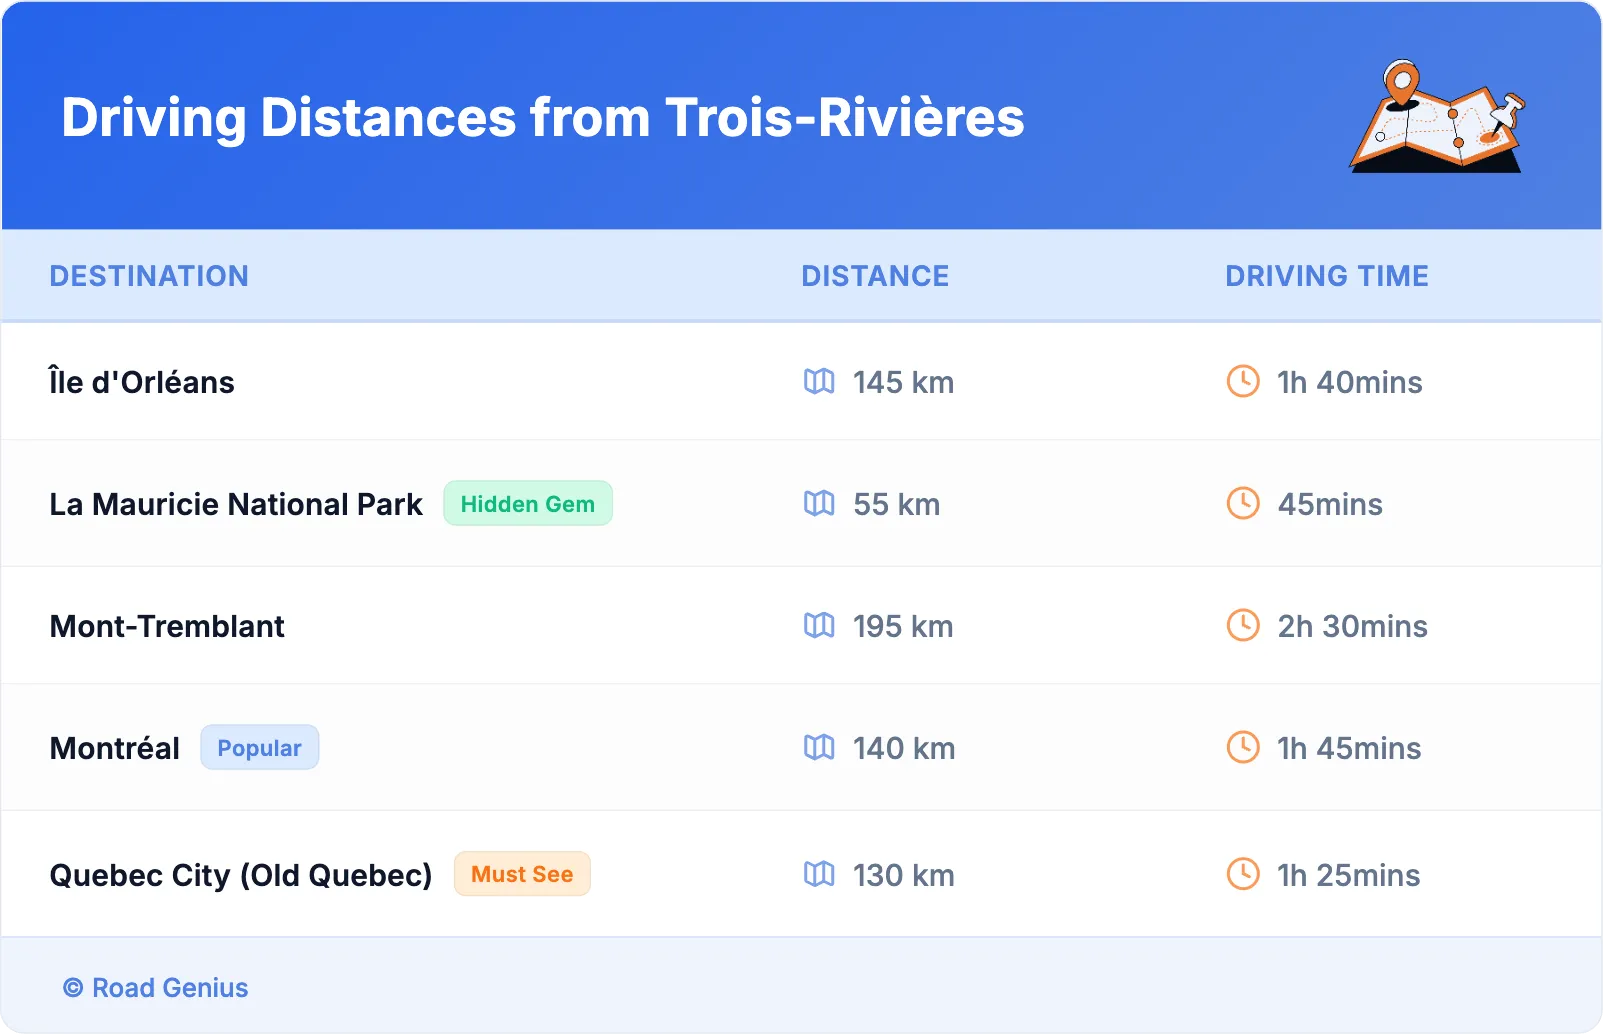Click the clock icon beside 1h 45mins
The width and height of the screenshot is (1604, 1034).
click(1243, 747)
